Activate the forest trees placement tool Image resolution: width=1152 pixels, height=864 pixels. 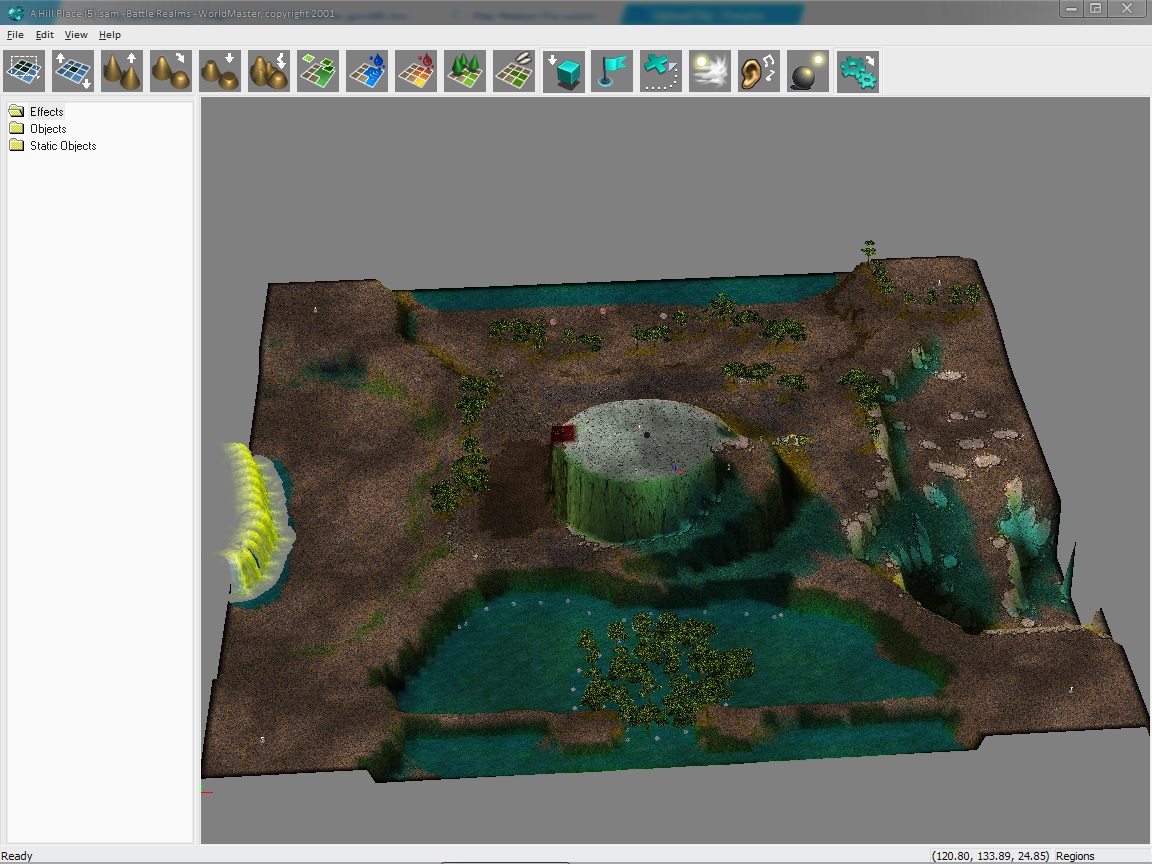(x=465, y=71)
